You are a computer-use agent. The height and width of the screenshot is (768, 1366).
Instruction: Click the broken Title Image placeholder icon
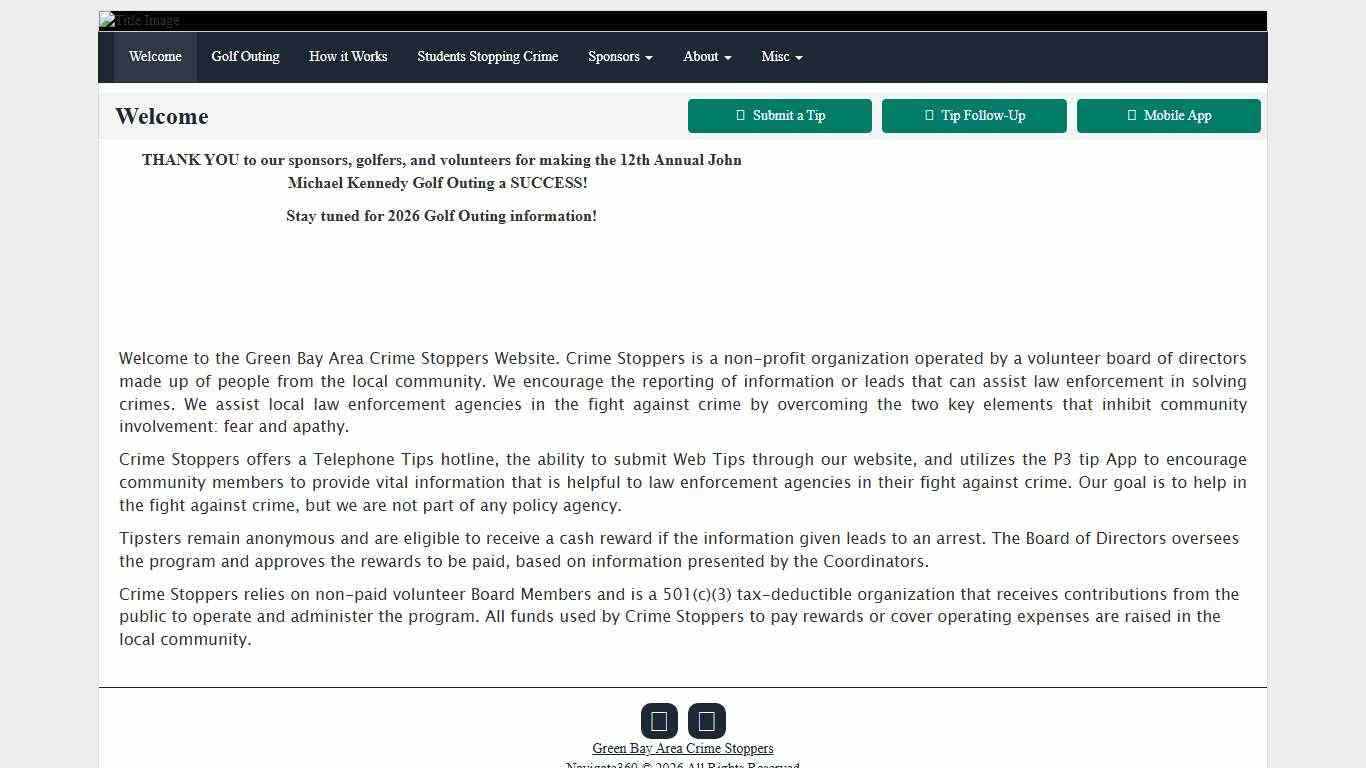point(105,19)
